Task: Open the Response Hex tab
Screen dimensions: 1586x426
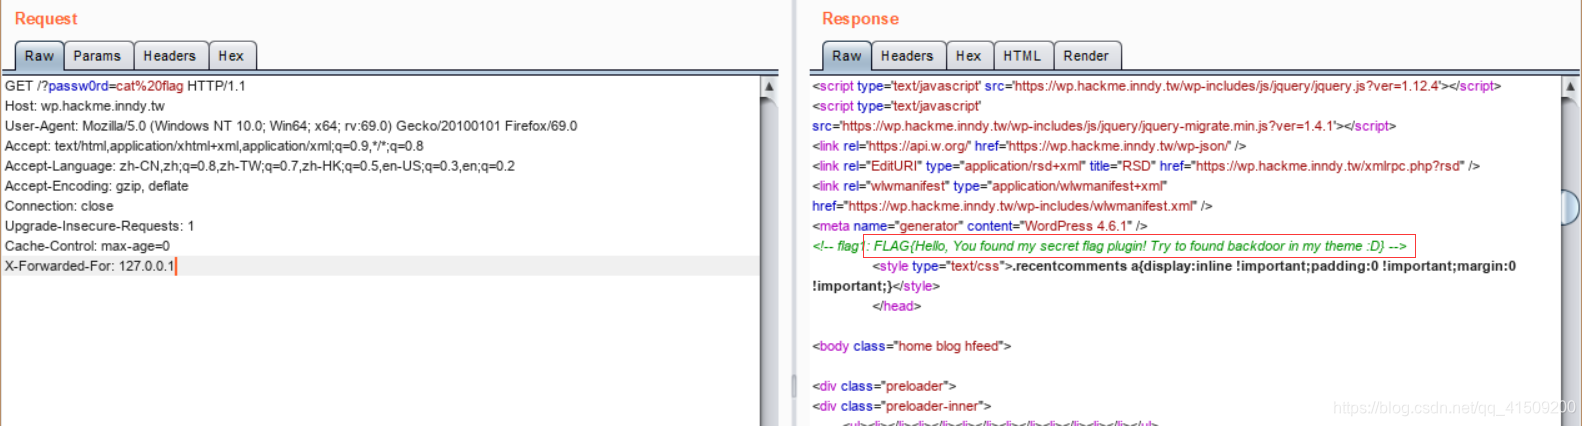Action: pos(968,56)
